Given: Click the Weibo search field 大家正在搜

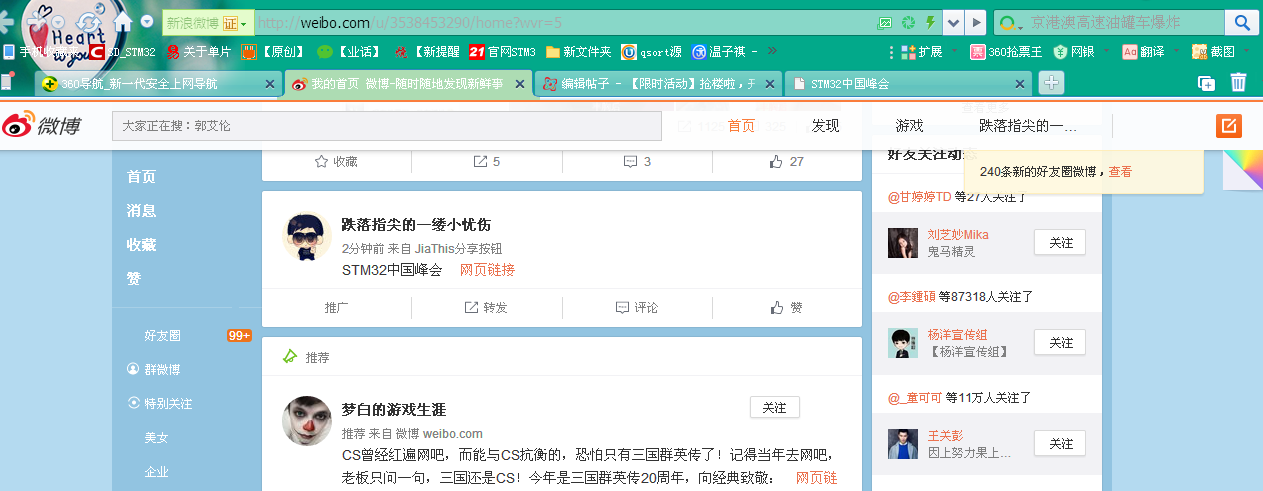Looking at the screenshot, I should [387, 126].
